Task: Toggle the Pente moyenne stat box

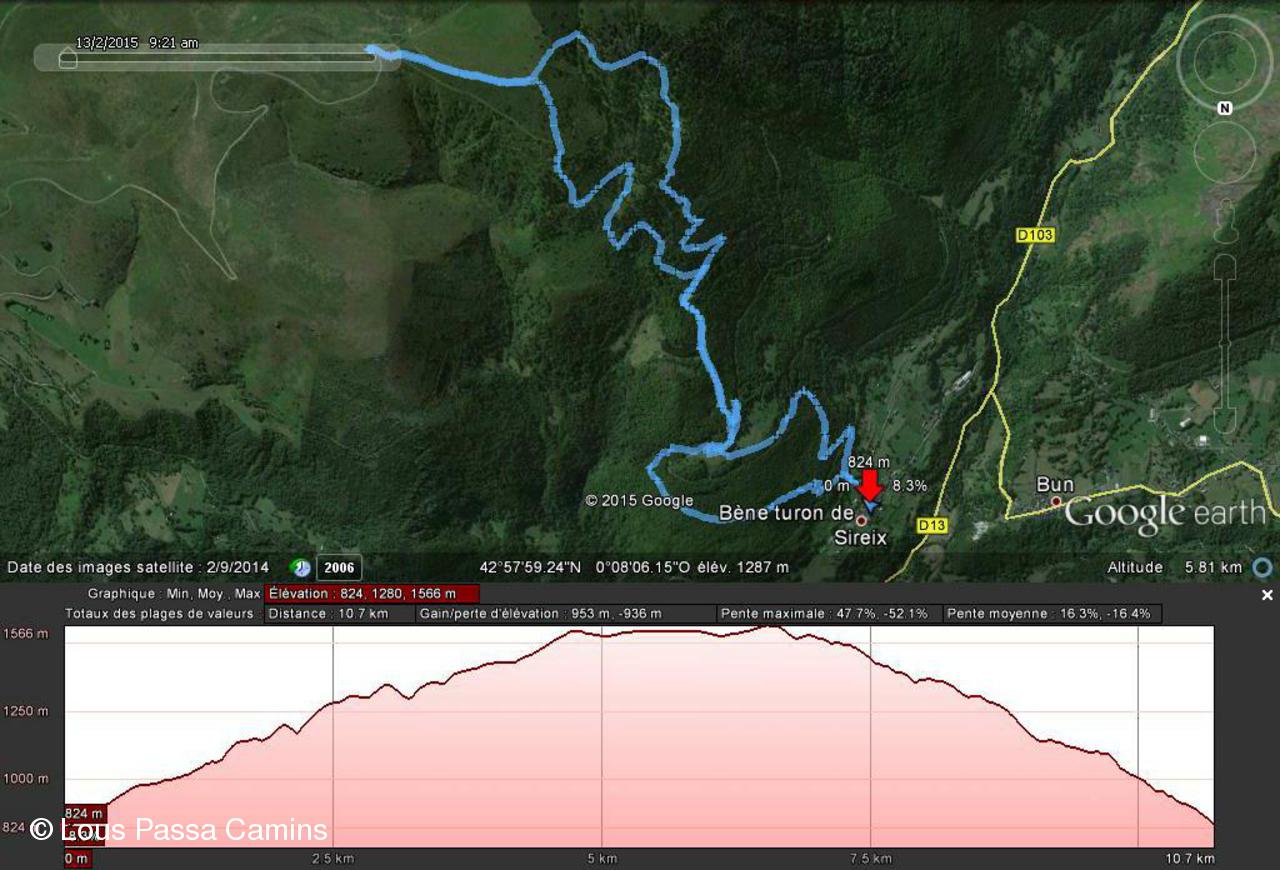Action: 1053,613
